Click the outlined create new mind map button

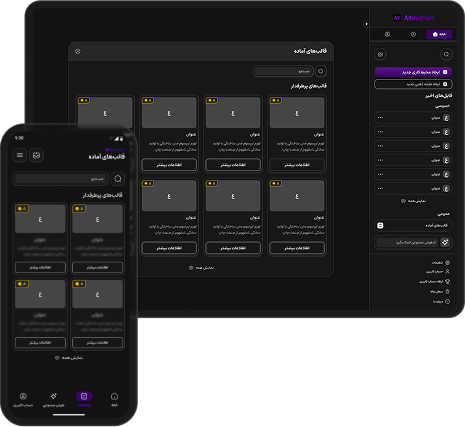(413, 84)
